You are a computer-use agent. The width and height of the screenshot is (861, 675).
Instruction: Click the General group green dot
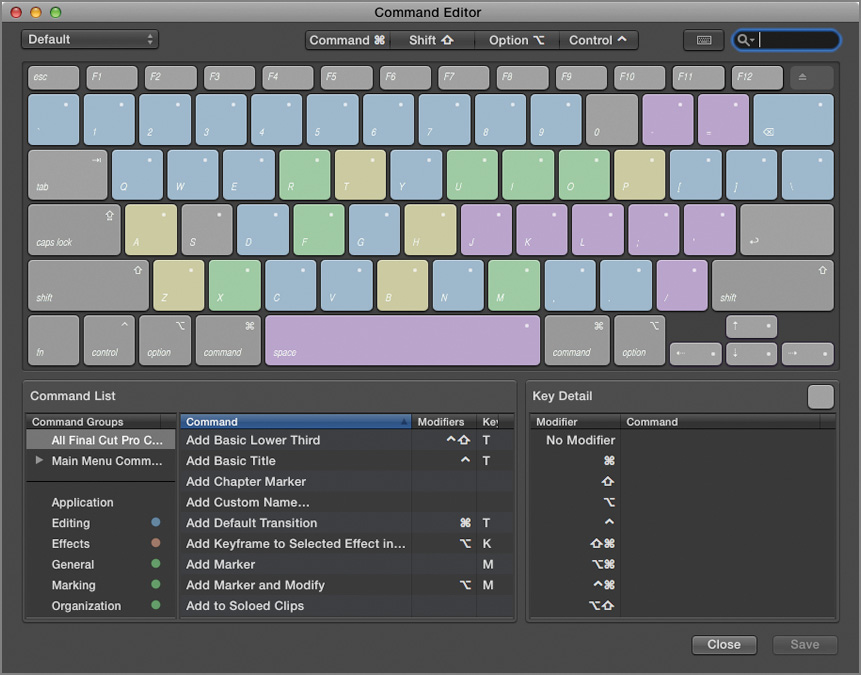point(156,564)
